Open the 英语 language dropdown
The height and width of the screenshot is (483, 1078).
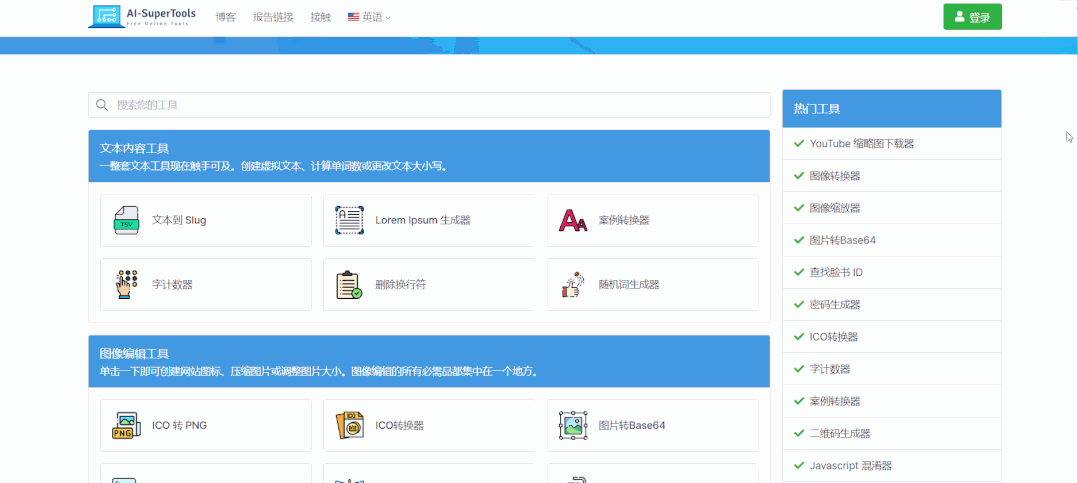pyautogui.click(x=369, y=17)
